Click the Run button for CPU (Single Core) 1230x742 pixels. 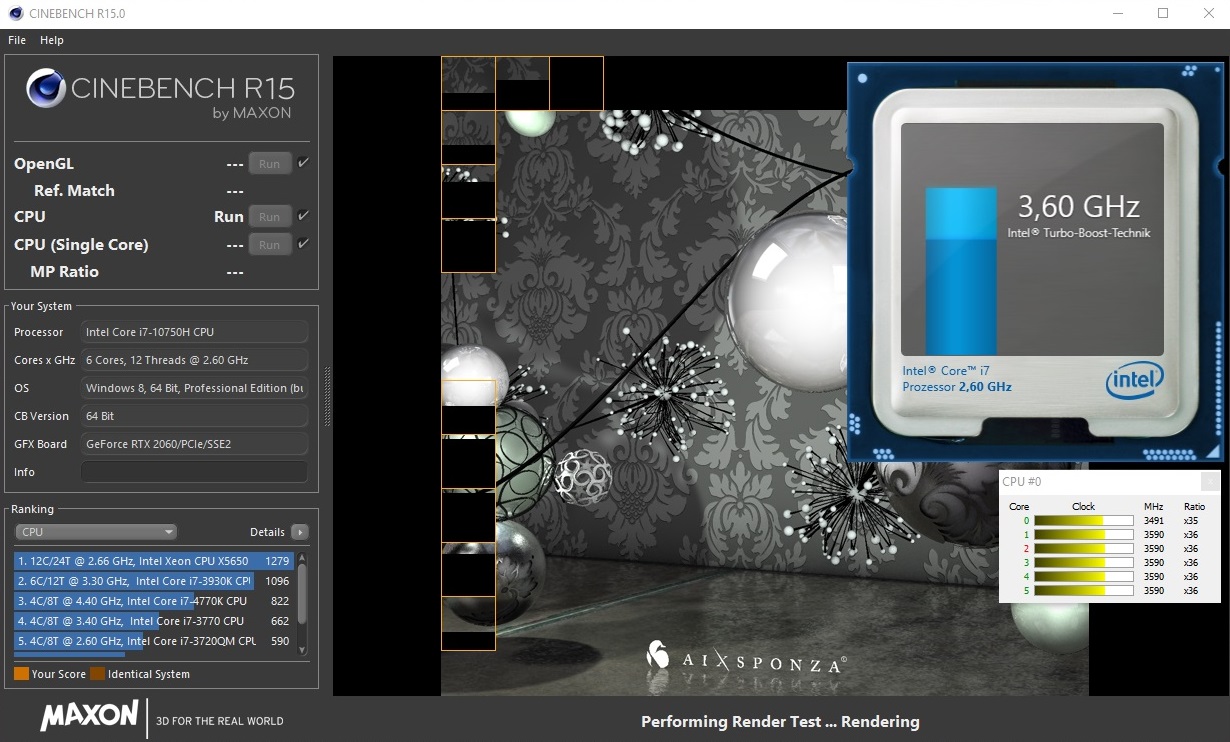pyautogui.click(x=270, y=244)
